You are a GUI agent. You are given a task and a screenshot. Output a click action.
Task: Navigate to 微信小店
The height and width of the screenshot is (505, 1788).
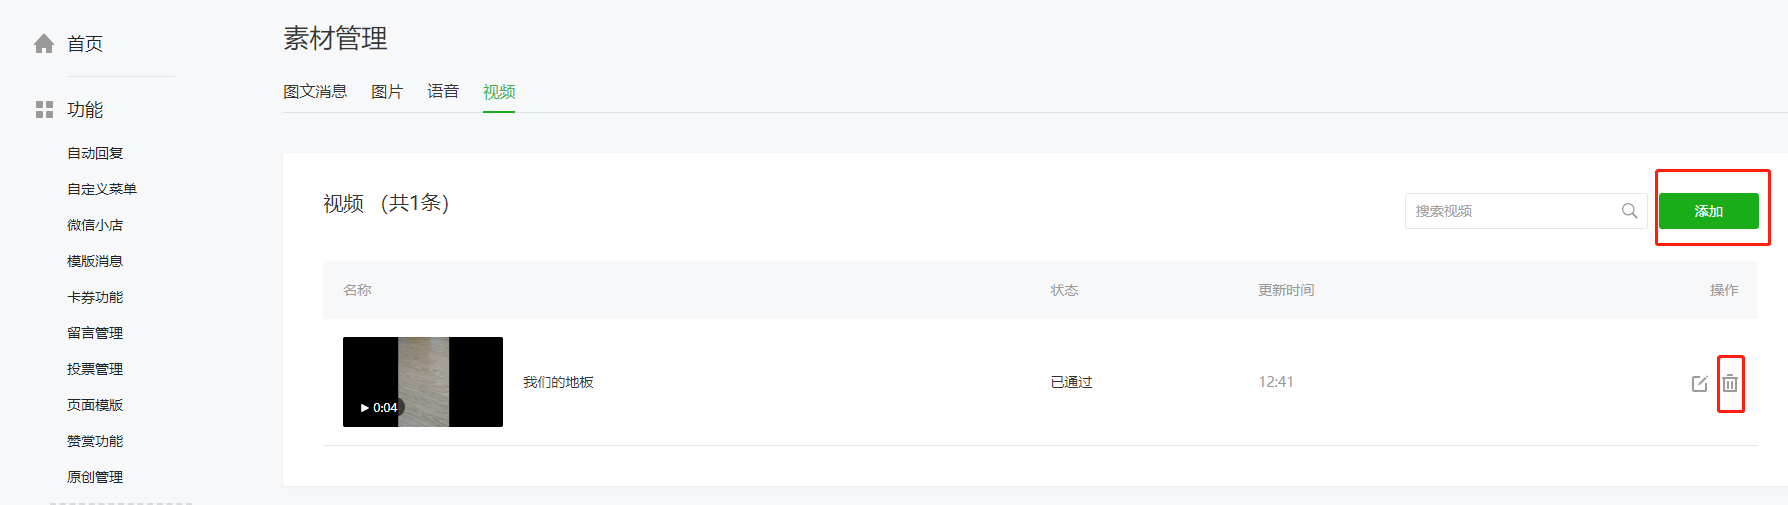(95, 225)
